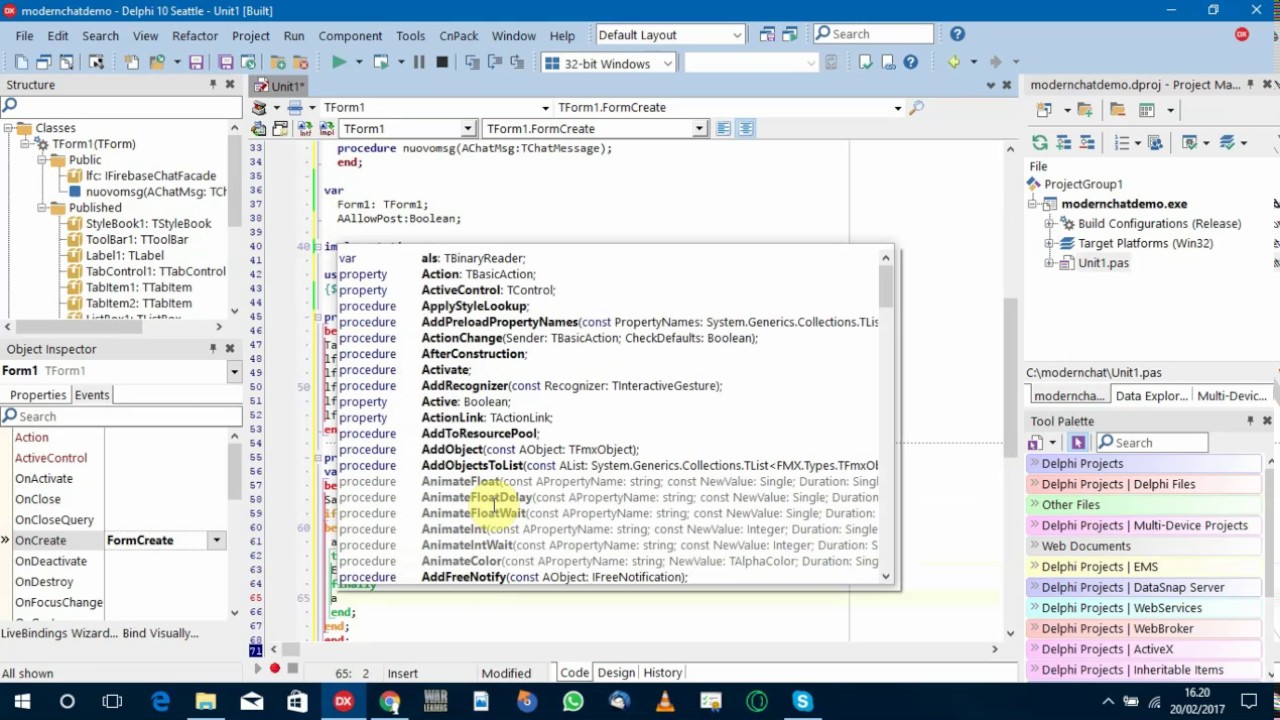This screenshot has width=1280, height=720.
Task: Select Unit1.pas in Project Manager
Action: [x=1103, y=263]
